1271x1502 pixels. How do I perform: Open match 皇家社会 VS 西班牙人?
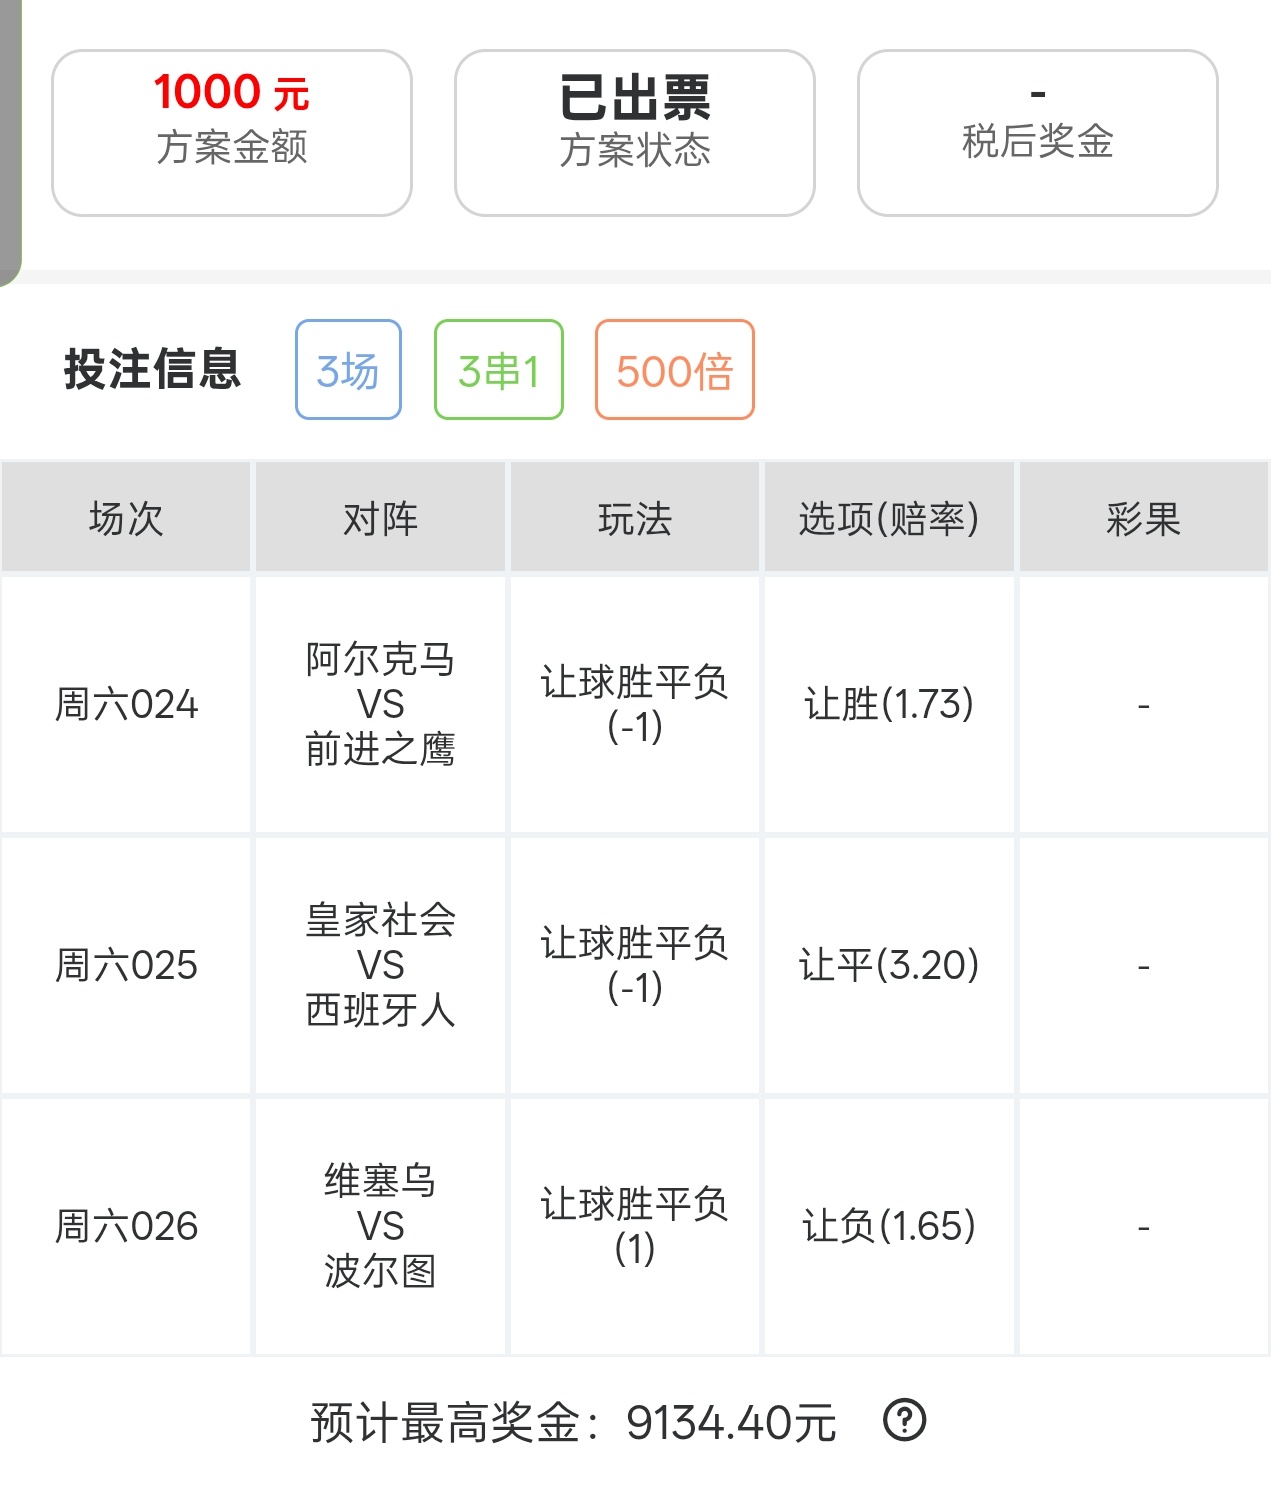pos(380,965)
